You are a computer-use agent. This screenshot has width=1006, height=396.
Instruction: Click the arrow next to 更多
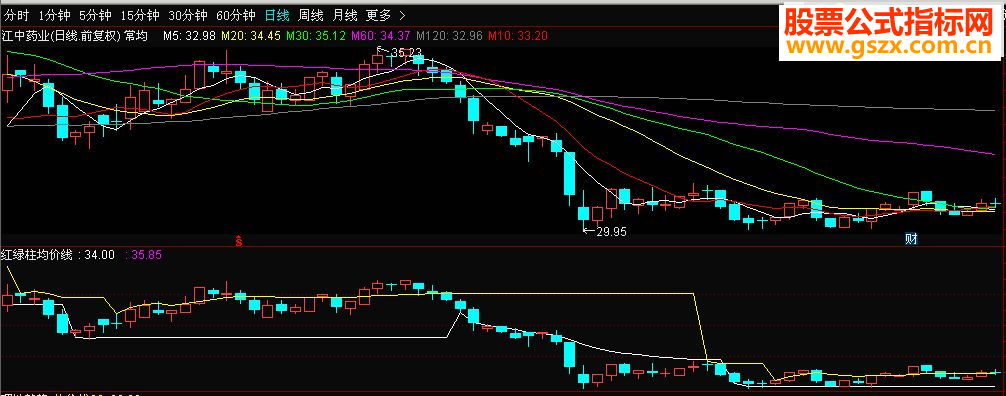402,15
